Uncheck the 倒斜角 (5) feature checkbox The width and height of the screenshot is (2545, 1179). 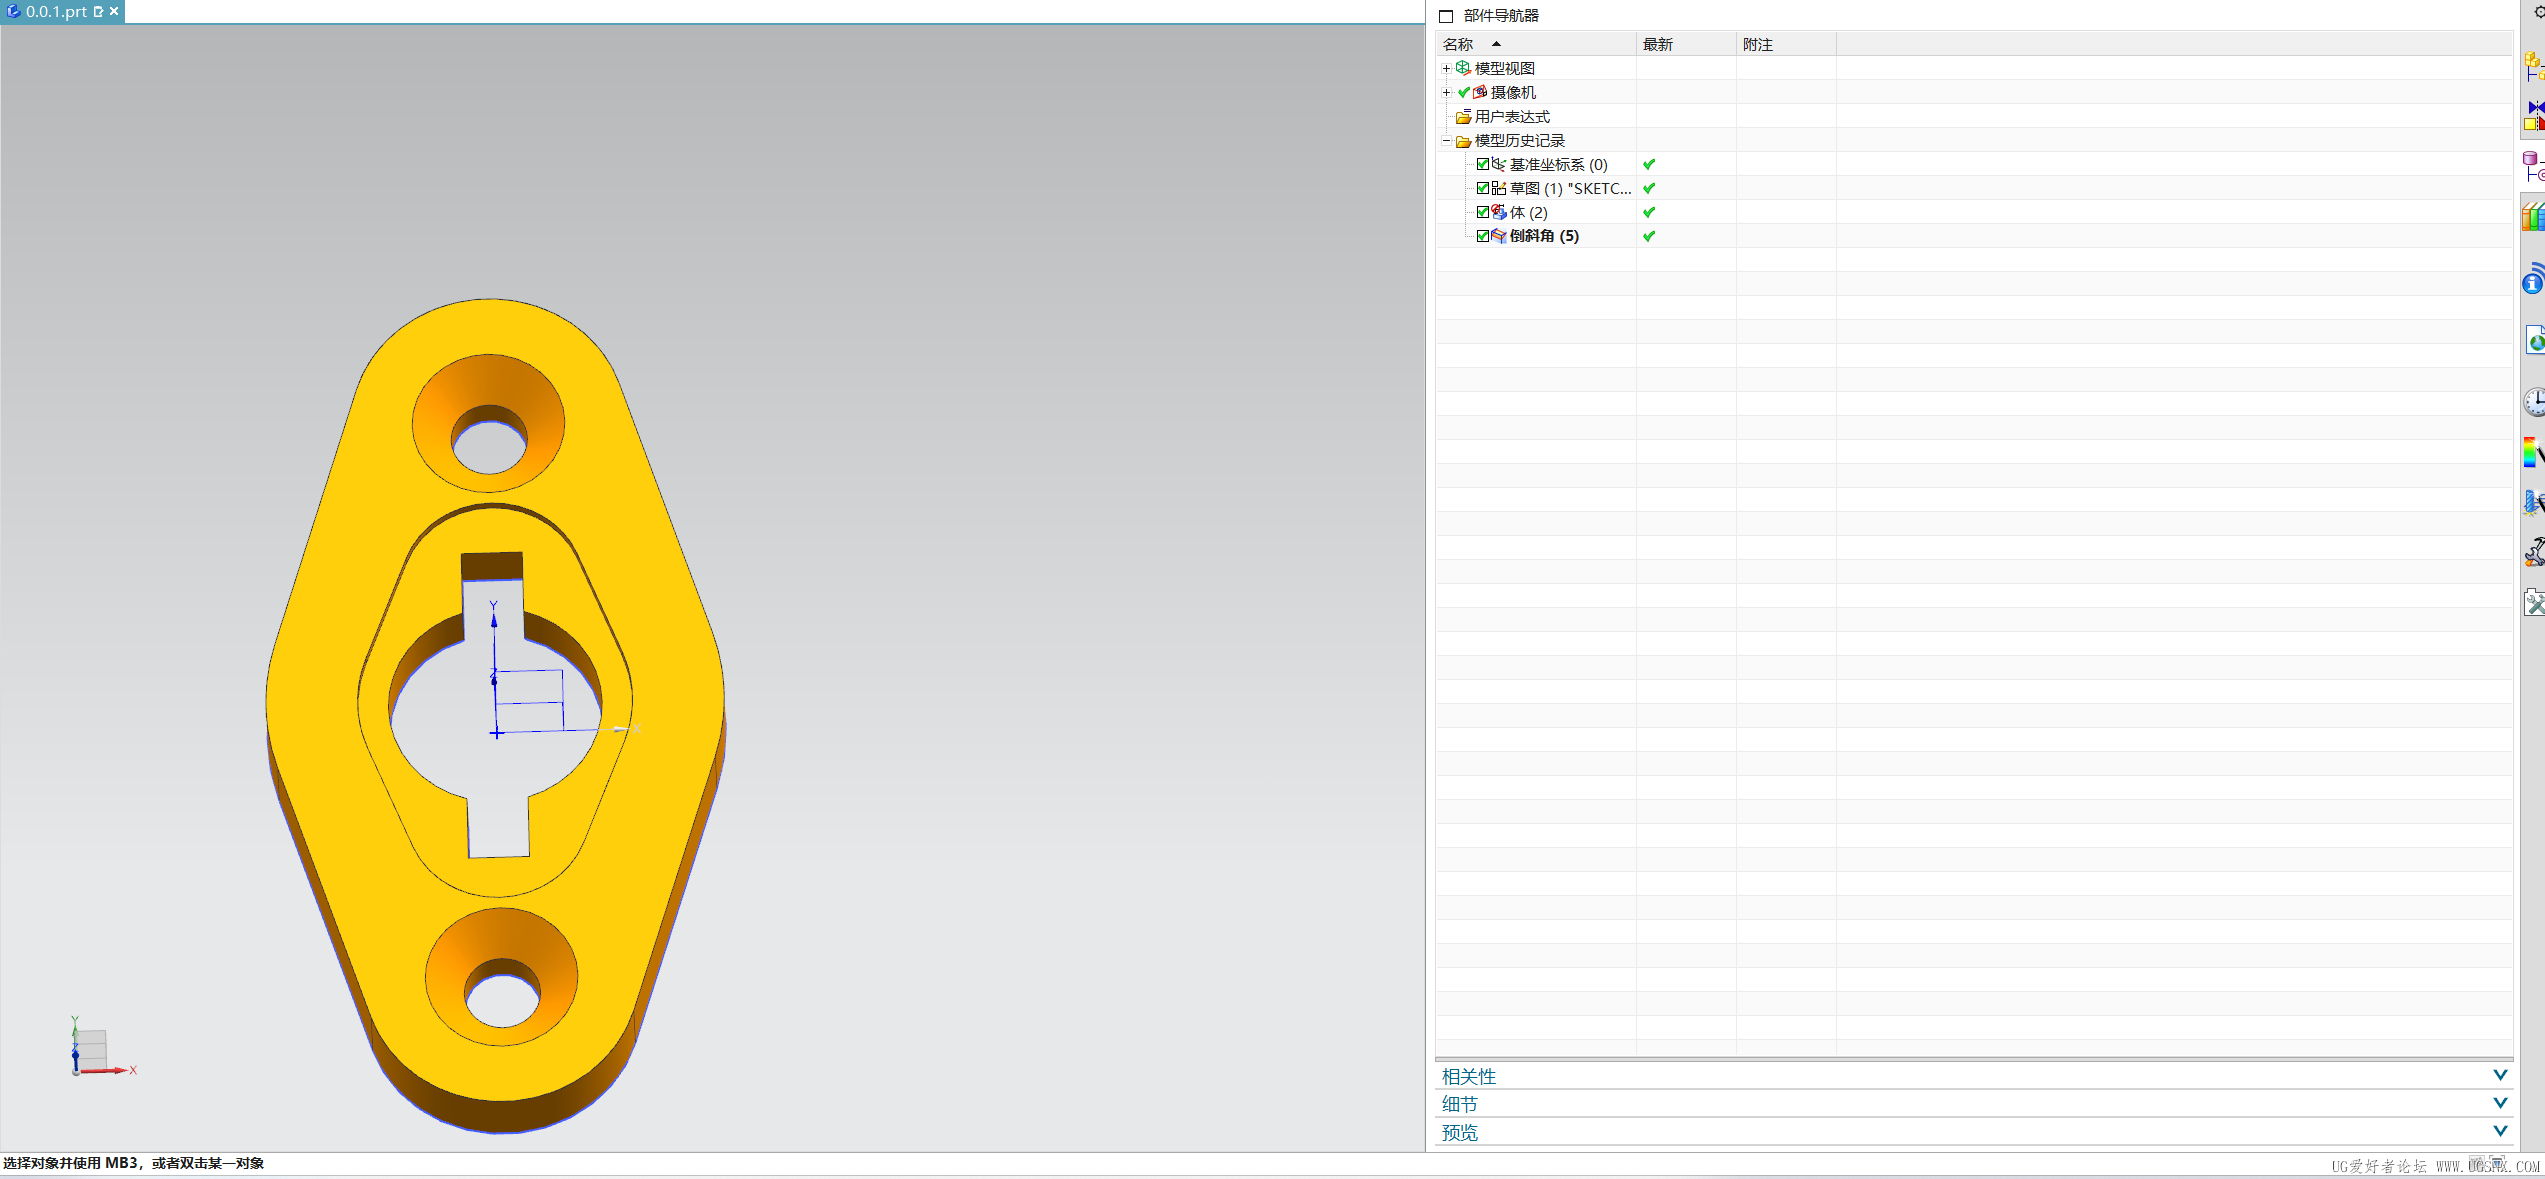coord(1483,236)
